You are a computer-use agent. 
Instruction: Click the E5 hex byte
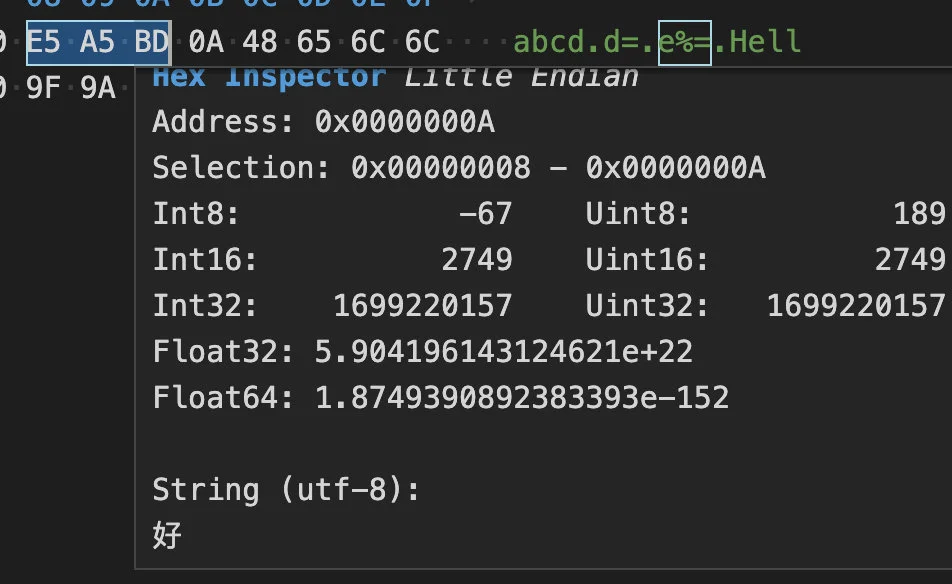[45, 41]
